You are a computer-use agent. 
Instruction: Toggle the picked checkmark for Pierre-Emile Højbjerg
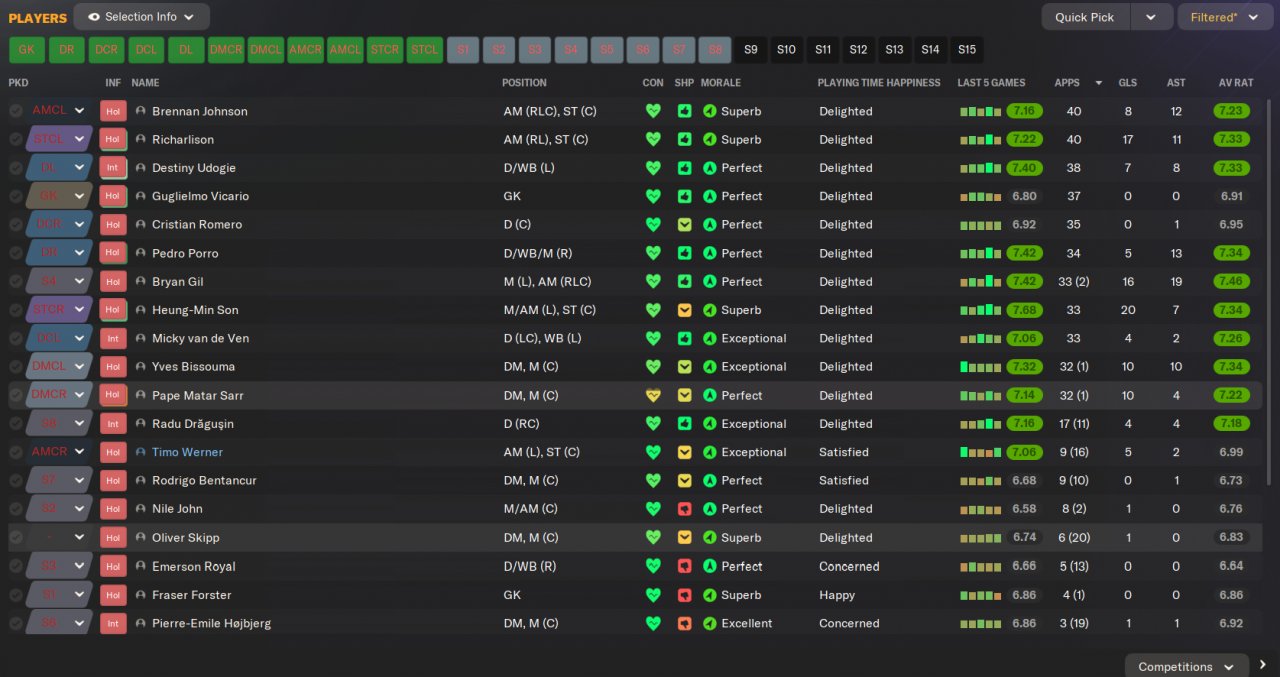(16, 624)
